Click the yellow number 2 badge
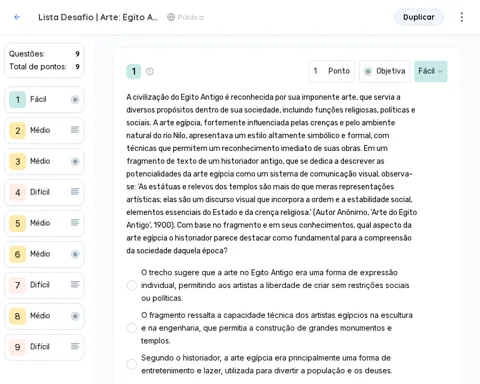 [18, 130]
